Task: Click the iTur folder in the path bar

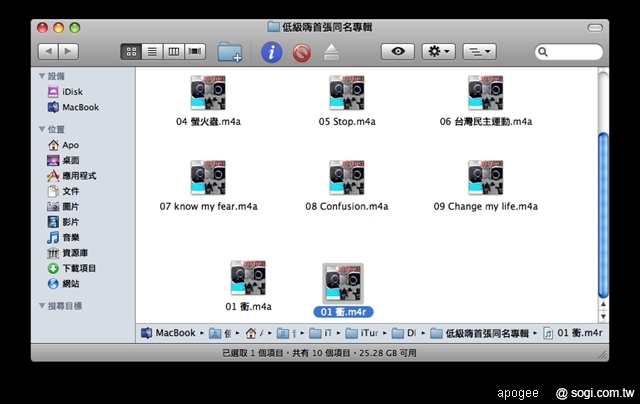Action: click(x=362, y=333)
